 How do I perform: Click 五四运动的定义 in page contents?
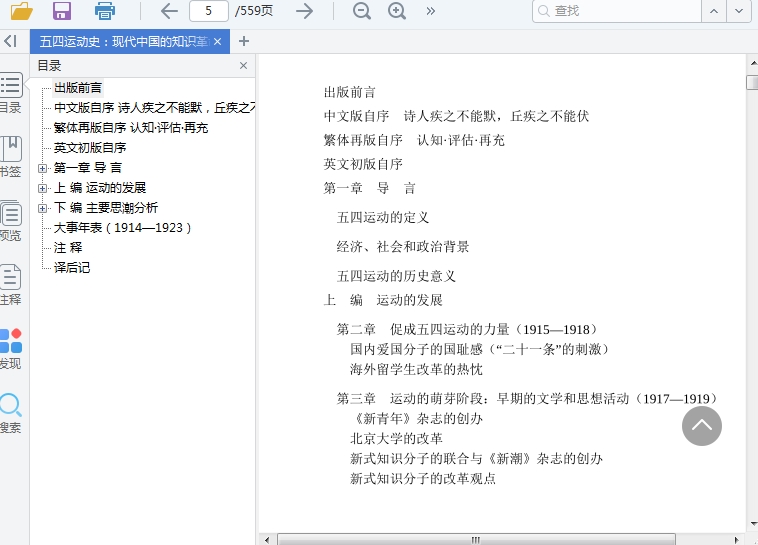pyautogui.click(x=383, y=218)
